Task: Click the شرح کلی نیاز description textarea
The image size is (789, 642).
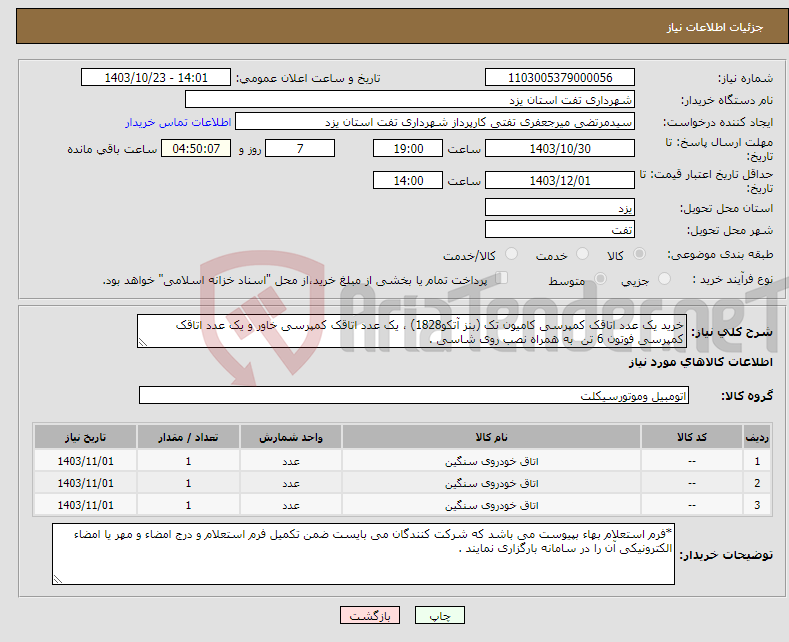Action: coord(412,331)
